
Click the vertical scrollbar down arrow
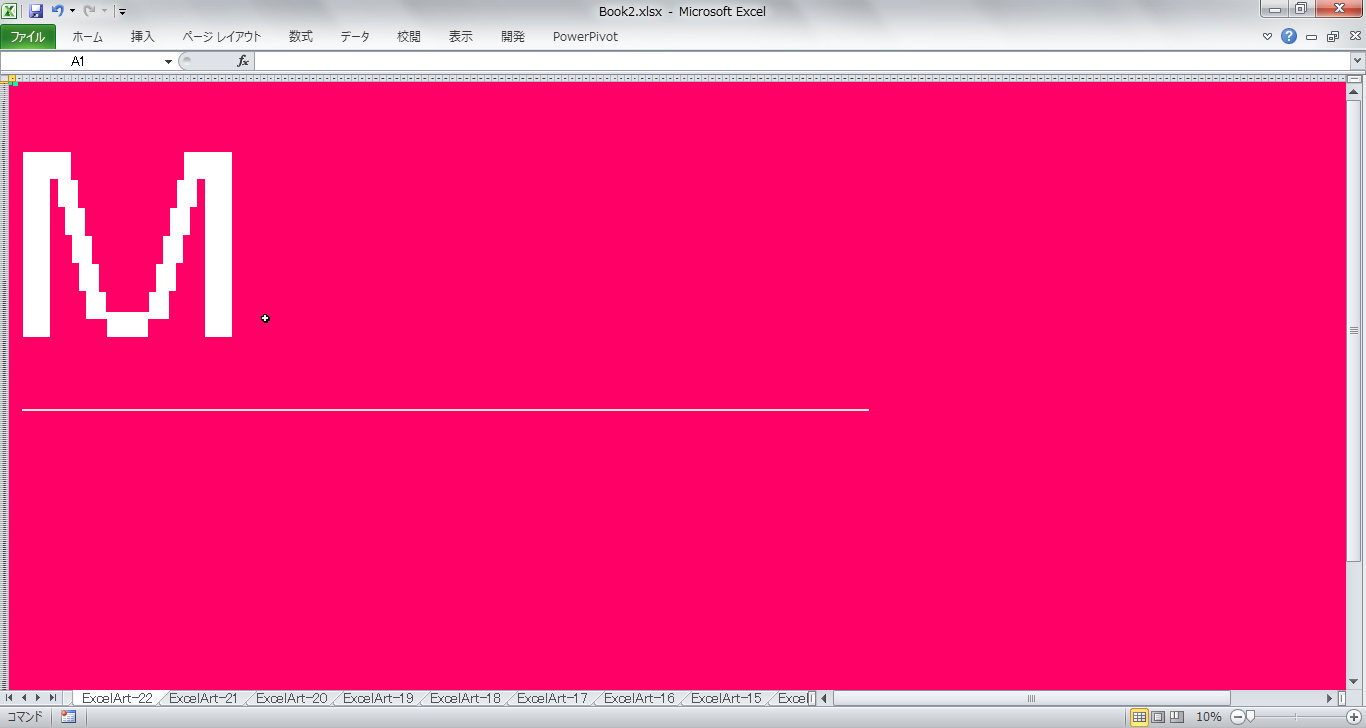coord(1354,683)
